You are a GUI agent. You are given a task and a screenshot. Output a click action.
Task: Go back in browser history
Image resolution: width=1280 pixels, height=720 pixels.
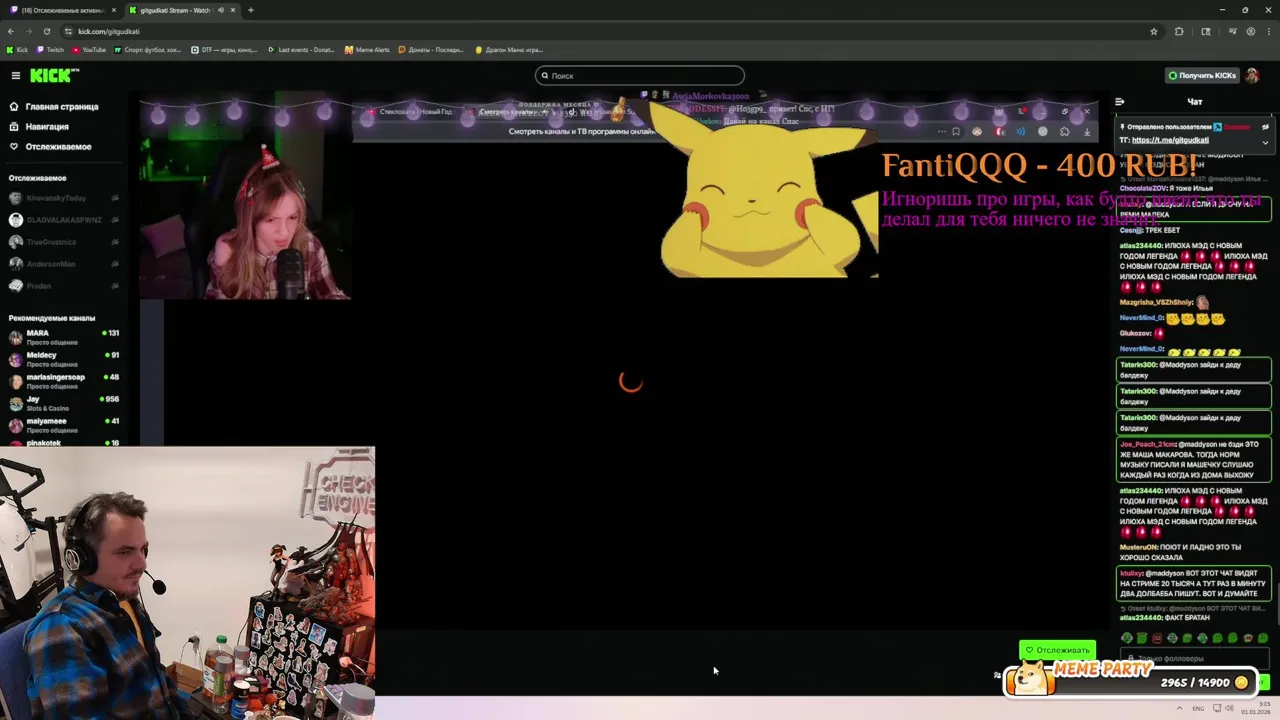pyautogui.click(x=11, y=31)
